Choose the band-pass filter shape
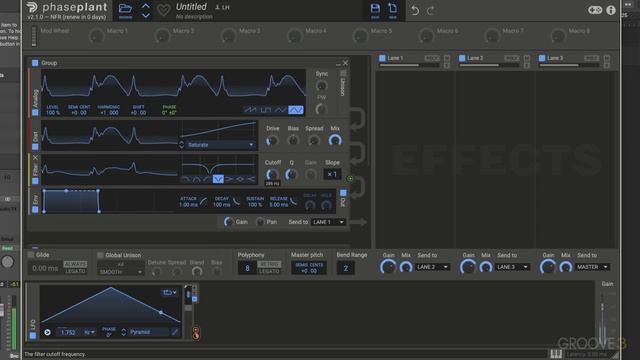The image size is (640, 360). coord(197,179)
